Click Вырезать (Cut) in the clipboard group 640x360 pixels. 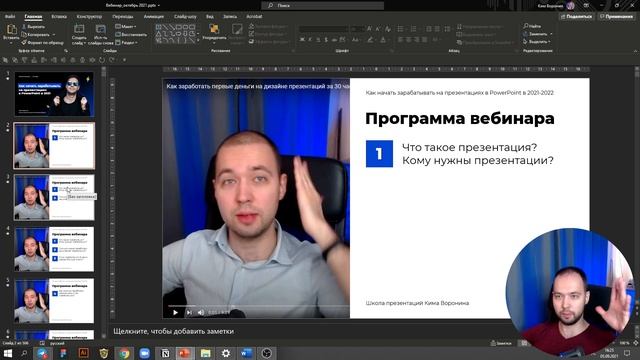[33, 27]
